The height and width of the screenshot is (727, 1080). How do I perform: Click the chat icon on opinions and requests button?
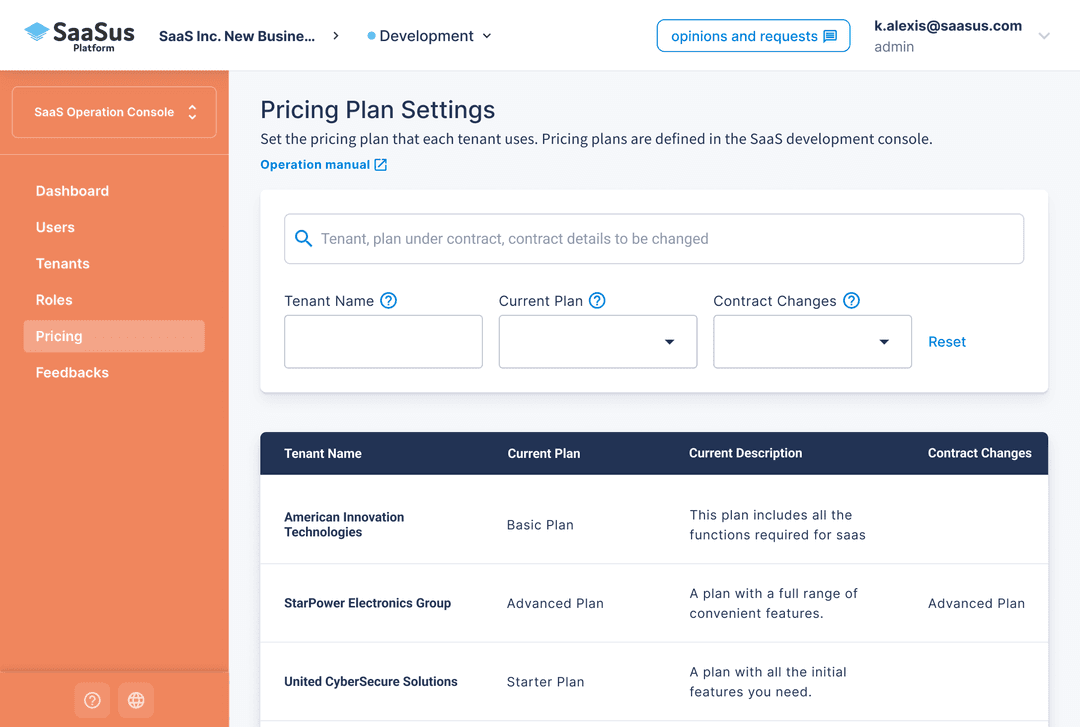click(830, 35)
